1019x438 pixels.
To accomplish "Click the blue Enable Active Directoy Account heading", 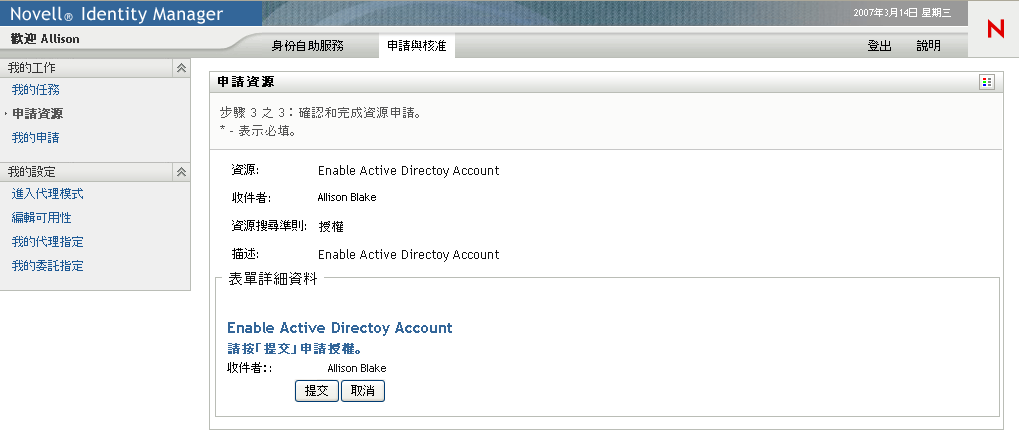I will 340,328.
